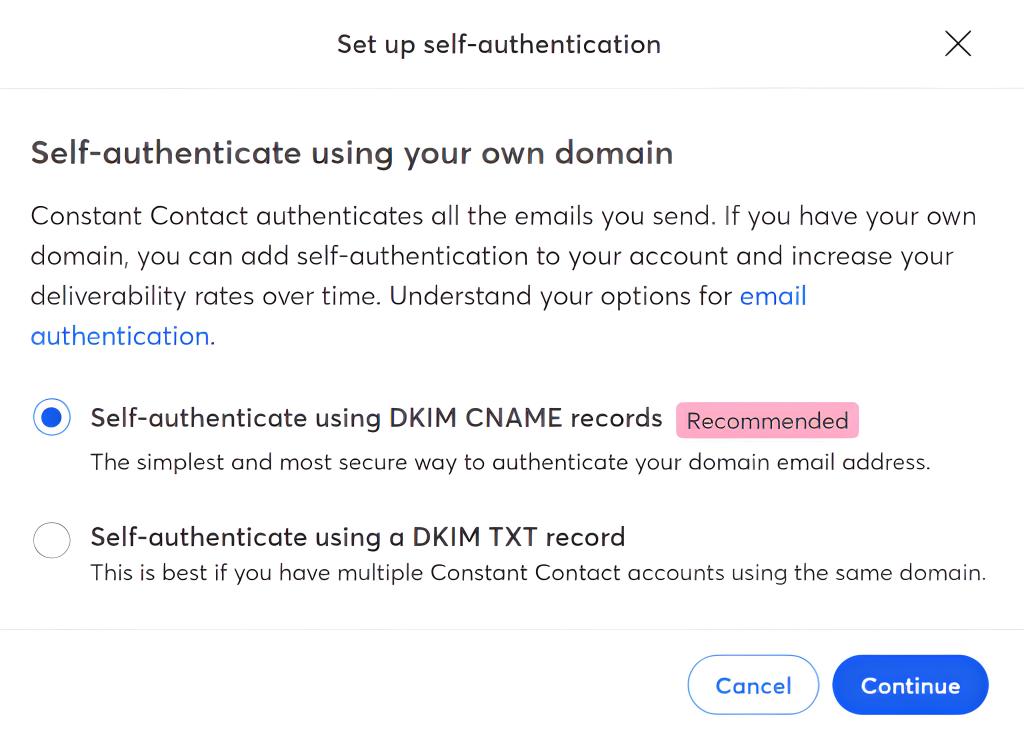Screen dimensions: 1024x732
Task: Click the "Self-authenticate using your own domain" heading
Action: click(x=351, y=153)
